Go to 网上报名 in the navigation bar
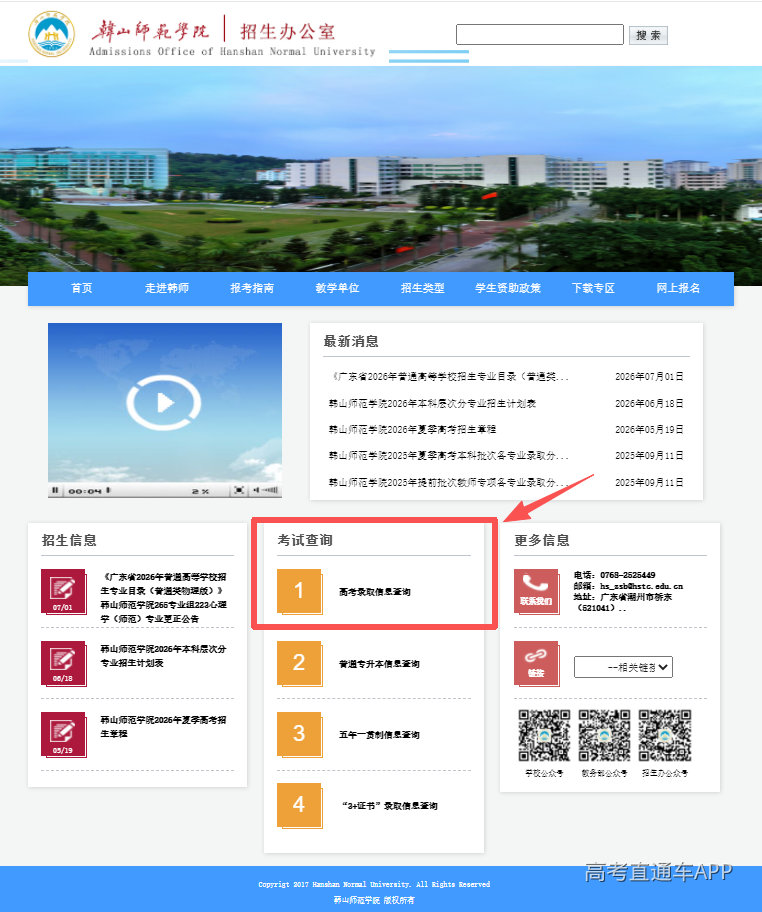This screenshot has height=912, width=762. [678, 288]
